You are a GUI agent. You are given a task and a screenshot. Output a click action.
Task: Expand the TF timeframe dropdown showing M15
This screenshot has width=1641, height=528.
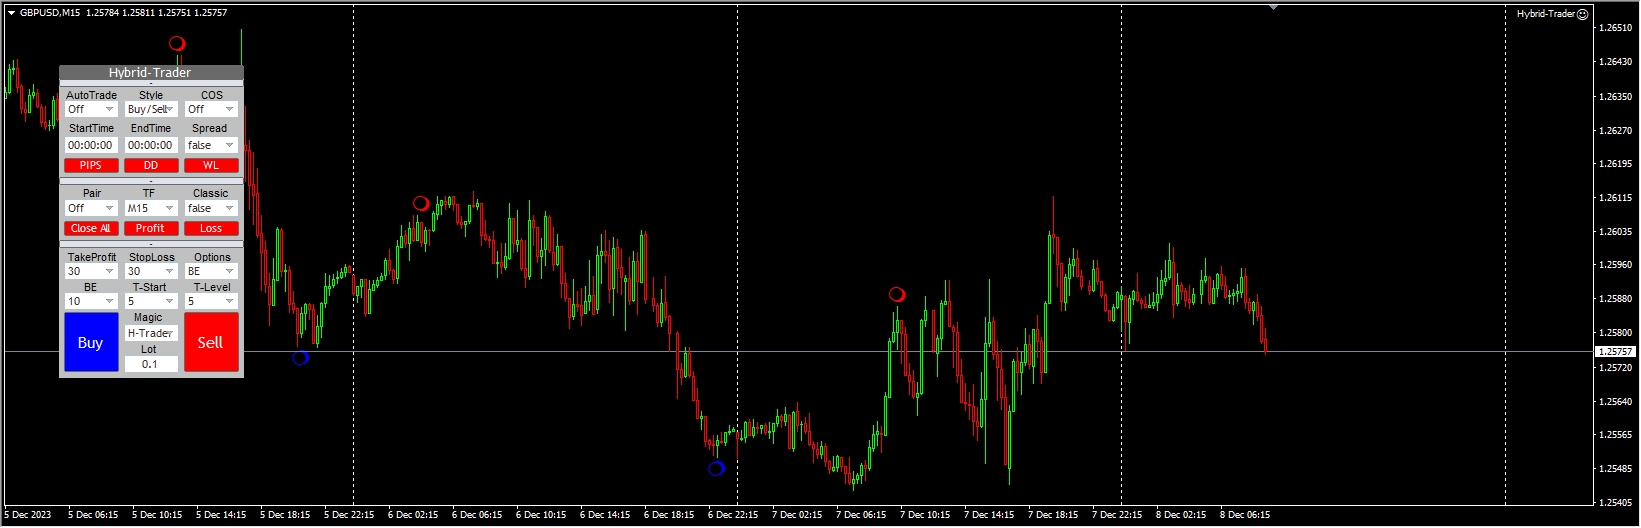coord(151,208)
